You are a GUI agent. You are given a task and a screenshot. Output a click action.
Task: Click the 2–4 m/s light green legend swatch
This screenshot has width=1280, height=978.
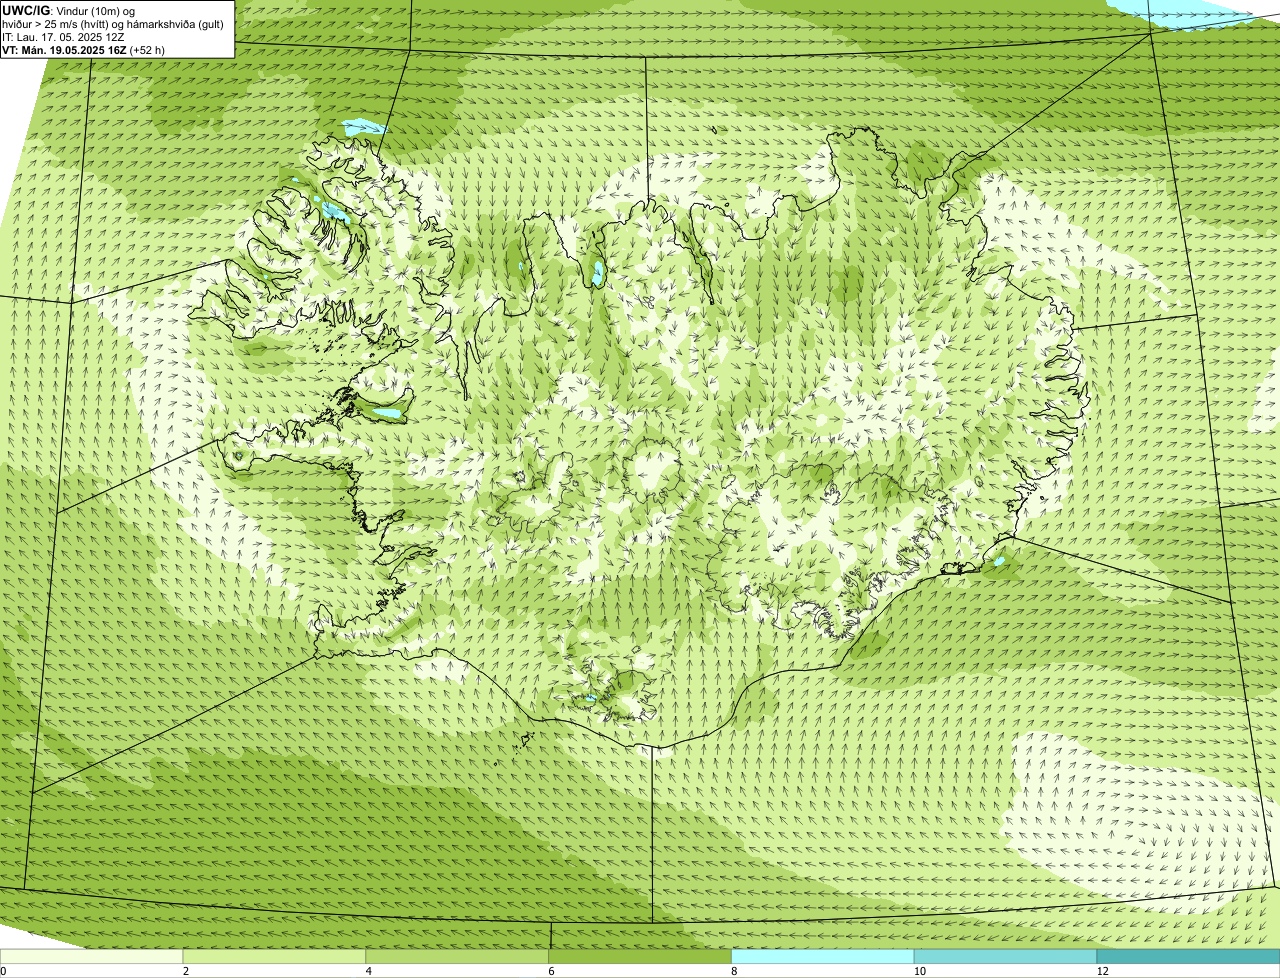click(x=275, y=956)
